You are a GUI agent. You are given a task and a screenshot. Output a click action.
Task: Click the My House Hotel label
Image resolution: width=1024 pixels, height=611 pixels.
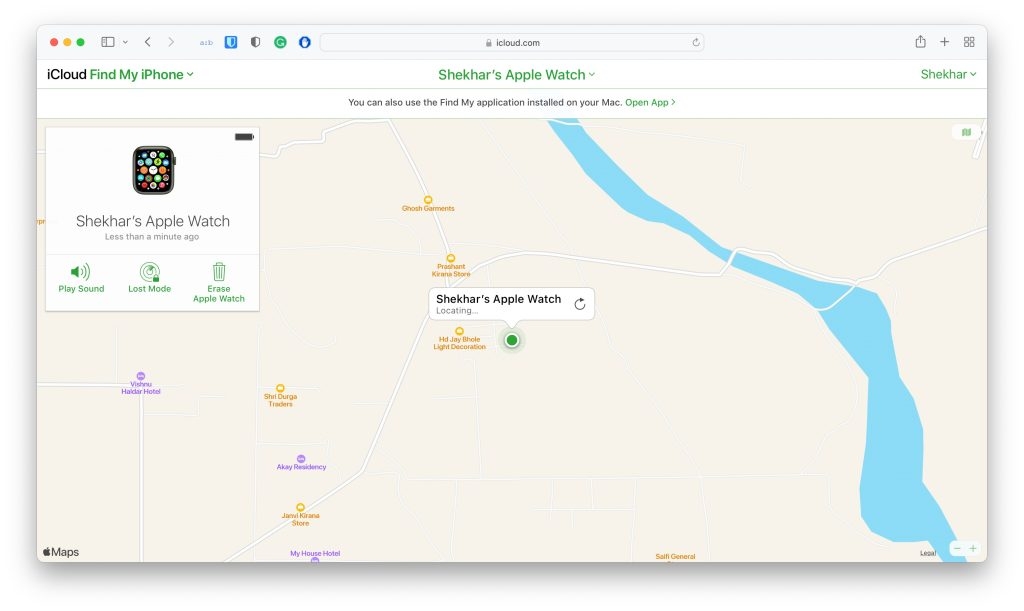(315, 554)
